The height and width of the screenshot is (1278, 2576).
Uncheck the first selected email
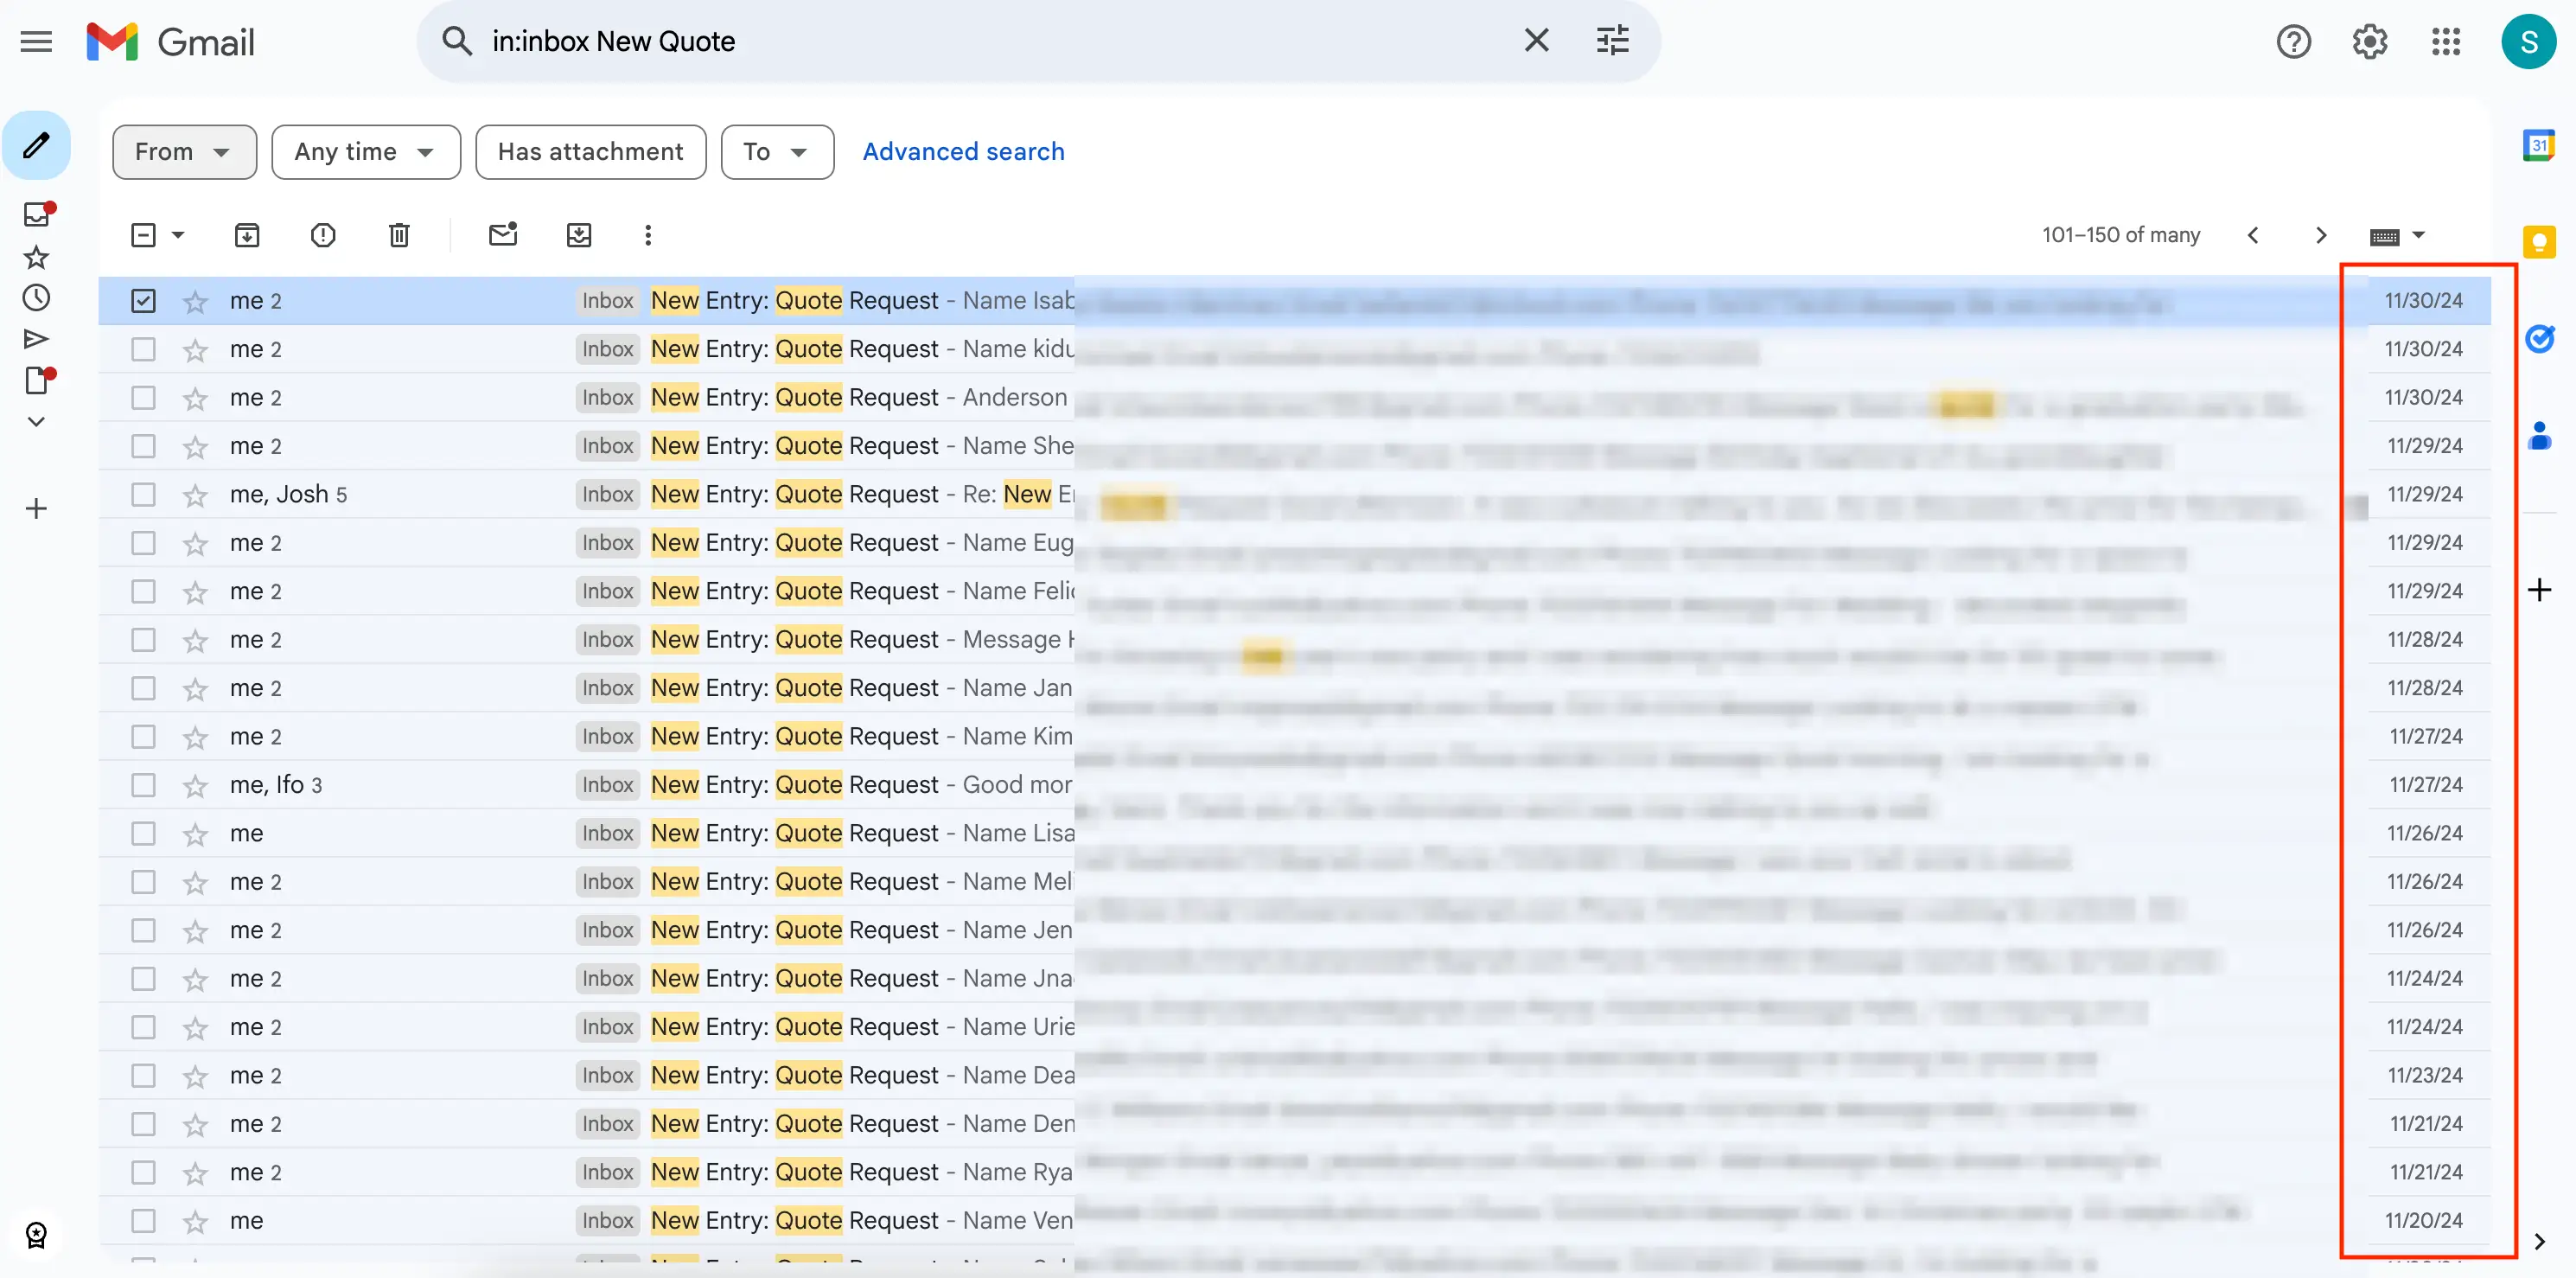pos(143,300)
